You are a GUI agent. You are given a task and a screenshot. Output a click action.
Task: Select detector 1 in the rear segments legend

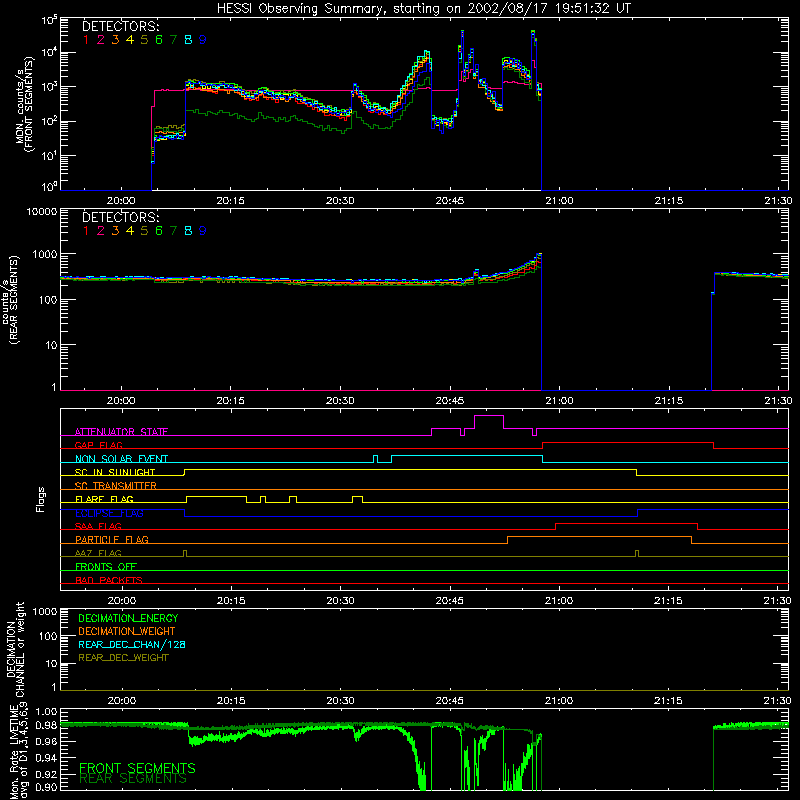(86, 231)
